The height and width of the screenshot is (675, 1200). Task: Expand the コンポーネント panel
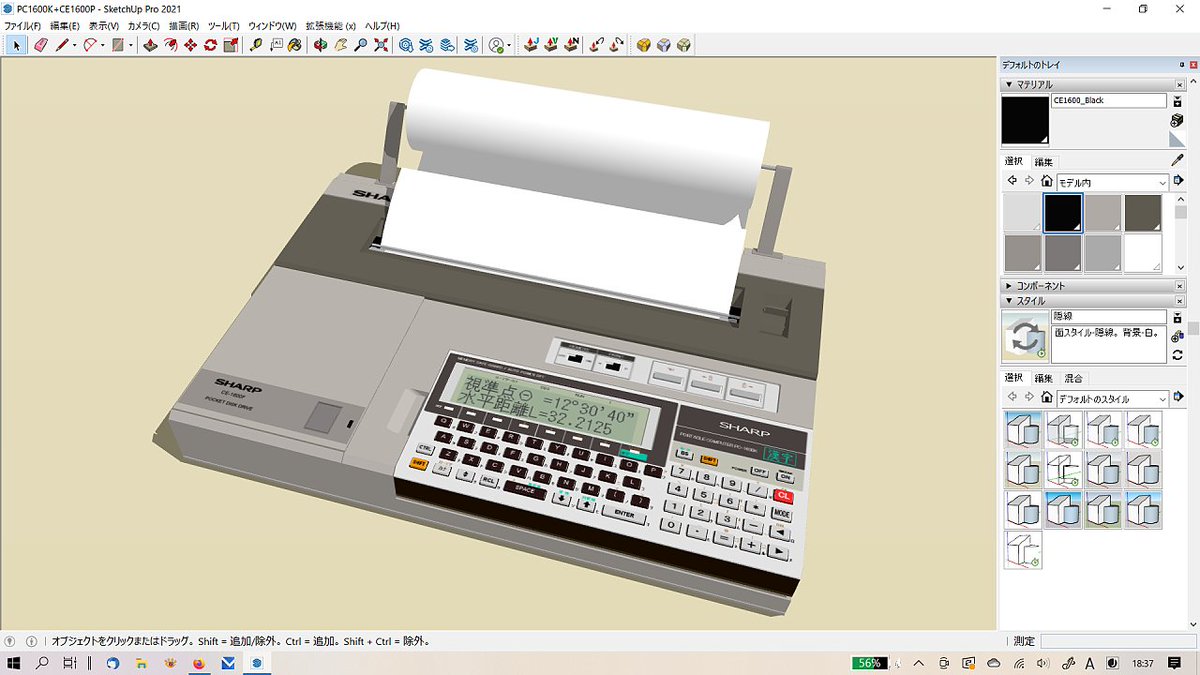pos(1009,286)
